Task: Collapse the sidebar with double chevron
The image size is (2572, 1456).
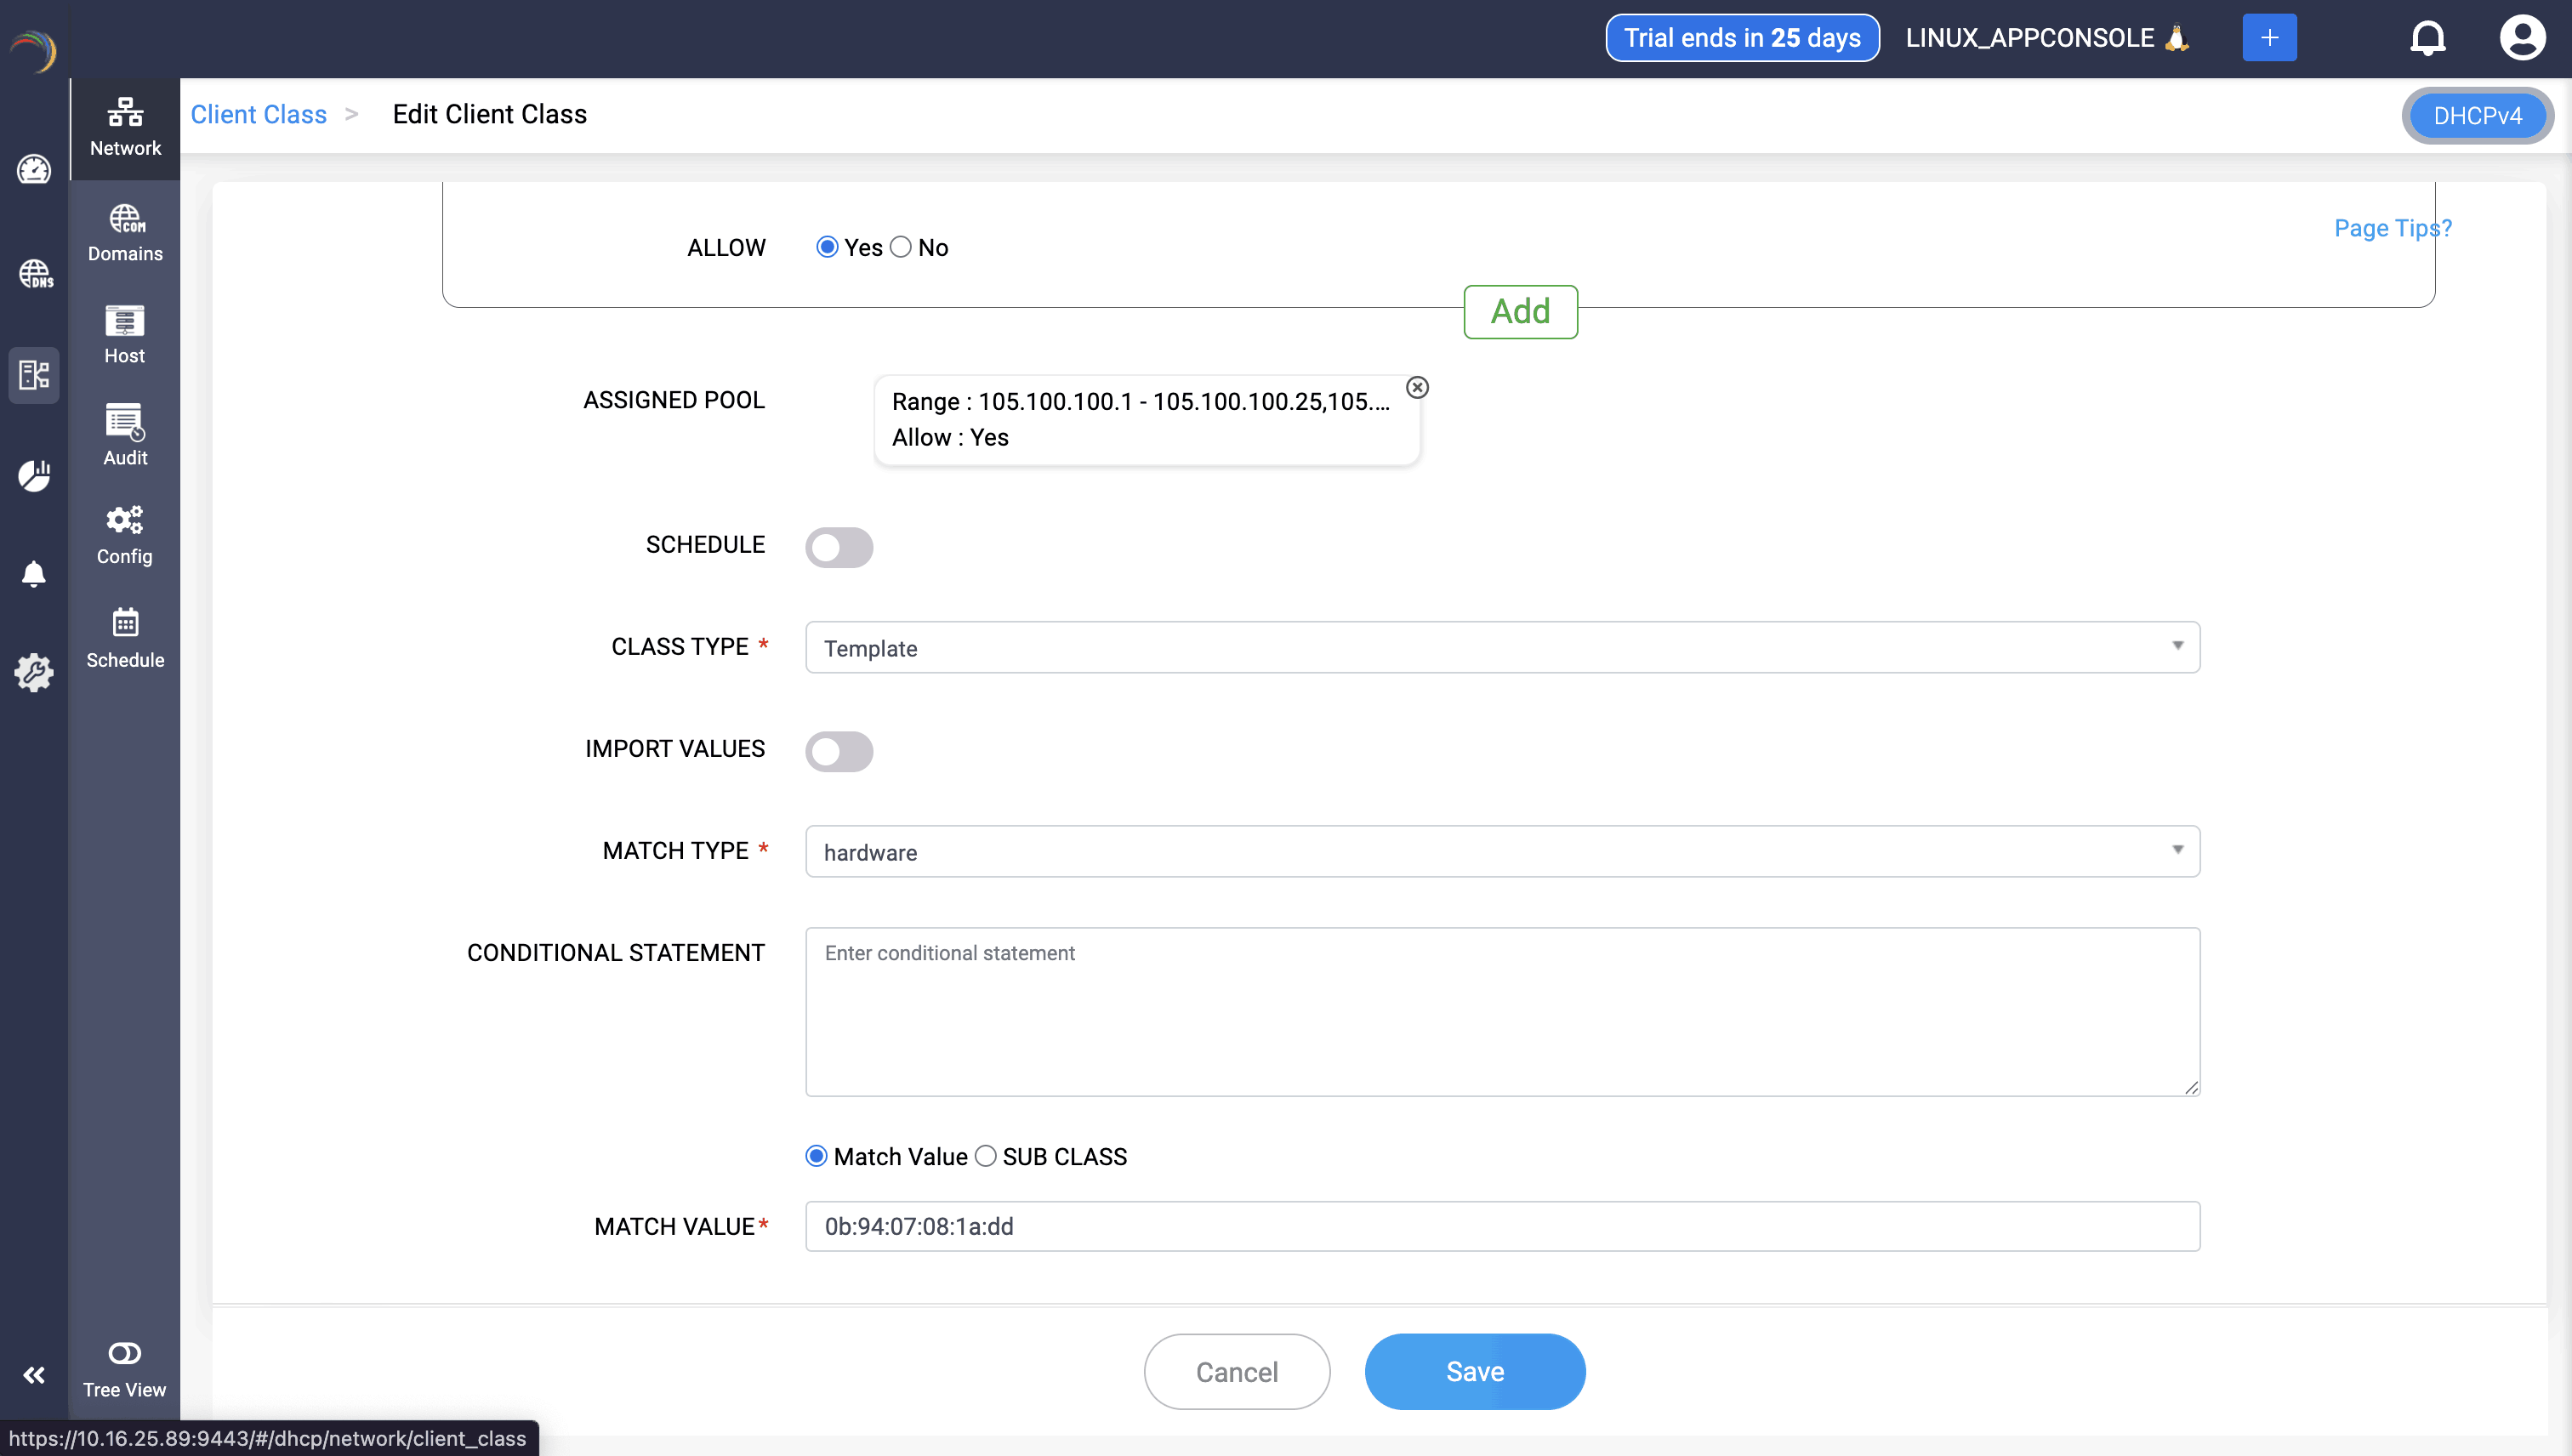Action: point(34,1375)
